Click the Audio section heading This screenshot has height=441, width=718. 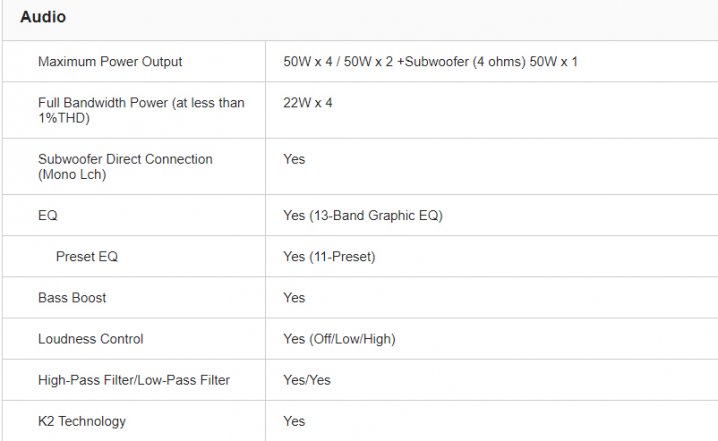[x=43, y=17]
